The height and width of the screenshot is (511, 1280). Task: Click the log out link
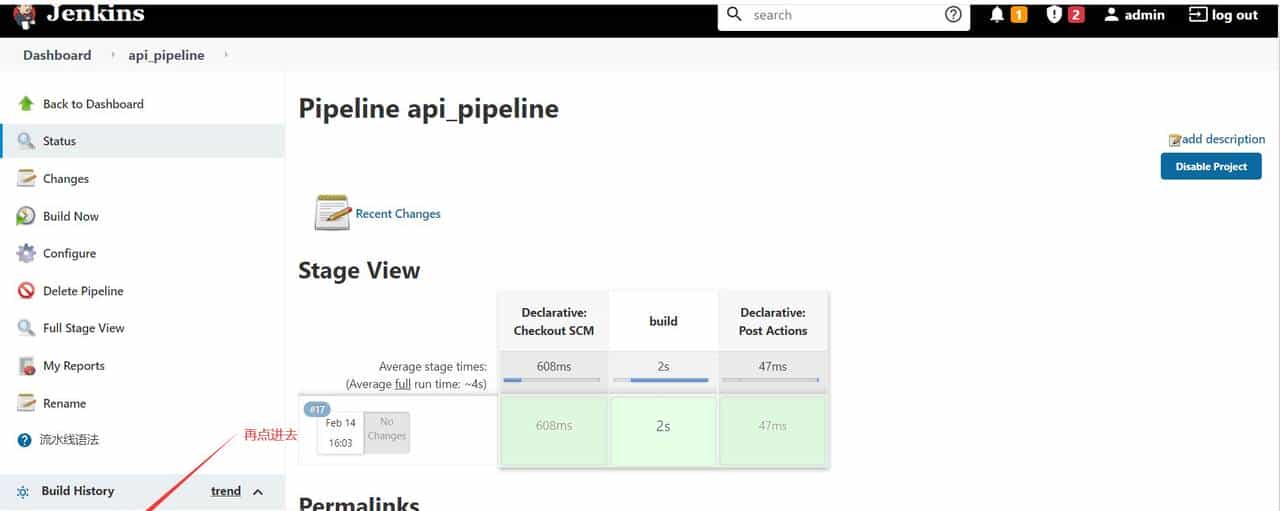pyautogui.click(x=1235, y=15)
